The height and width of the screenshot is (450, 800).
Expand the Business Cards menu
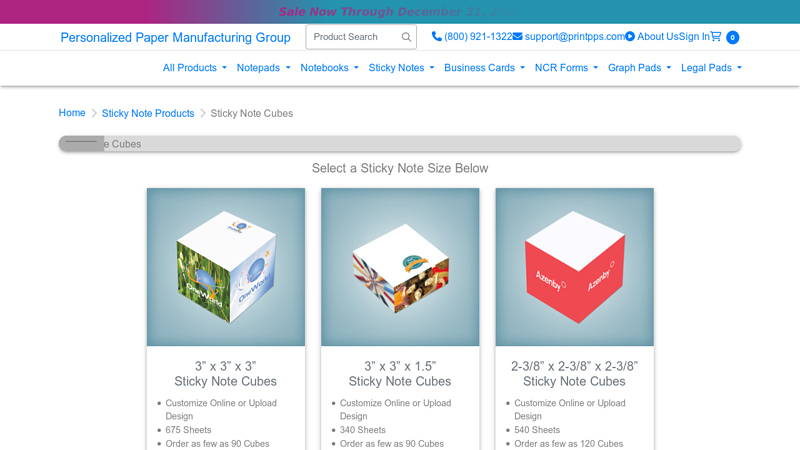(x=484, y=68)
